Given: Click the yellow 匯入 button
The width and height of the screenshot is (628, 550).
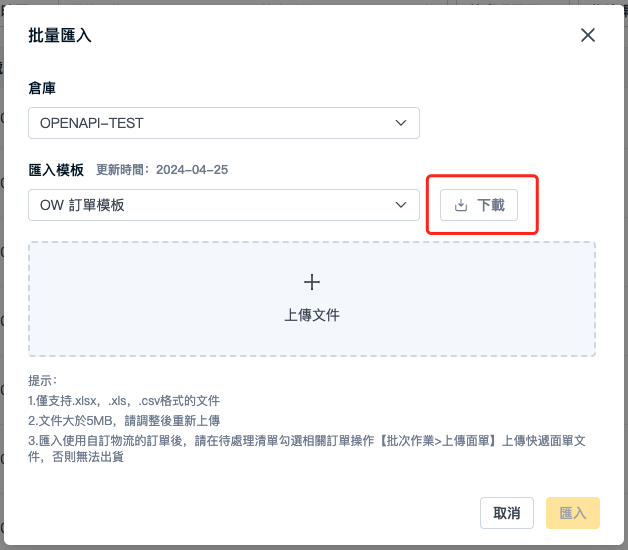Looking at the screenshot, I should (x=573, y=513).
